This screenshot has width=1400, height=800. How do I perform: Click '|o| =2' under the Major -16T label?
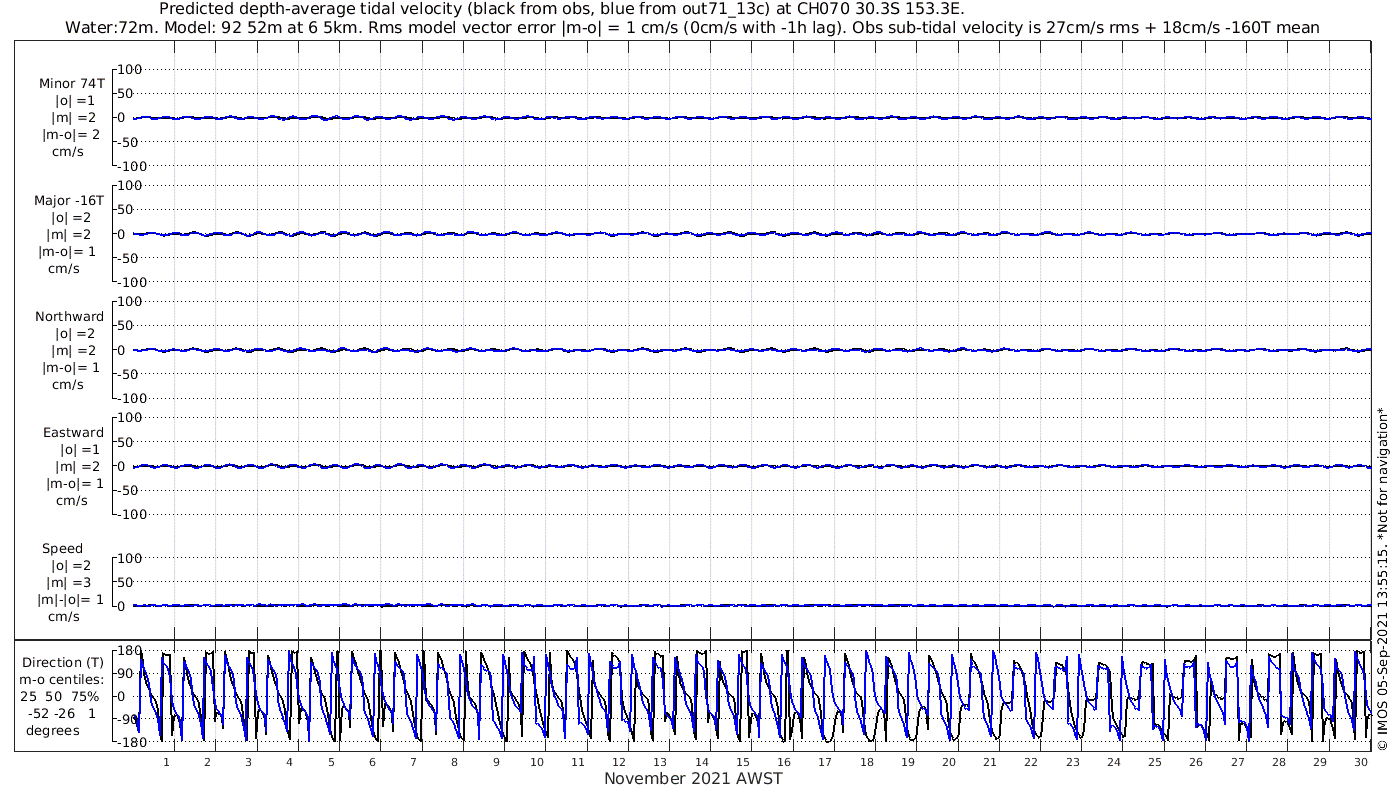(71, 218)
